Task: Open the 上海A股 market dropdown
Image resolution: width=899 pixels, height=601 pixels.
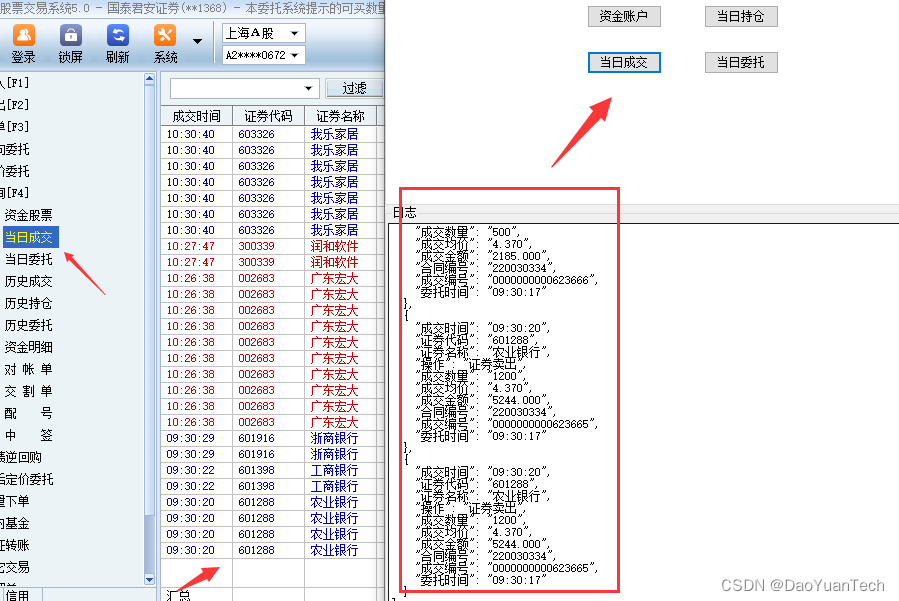Action: click(x=263, y=33)
